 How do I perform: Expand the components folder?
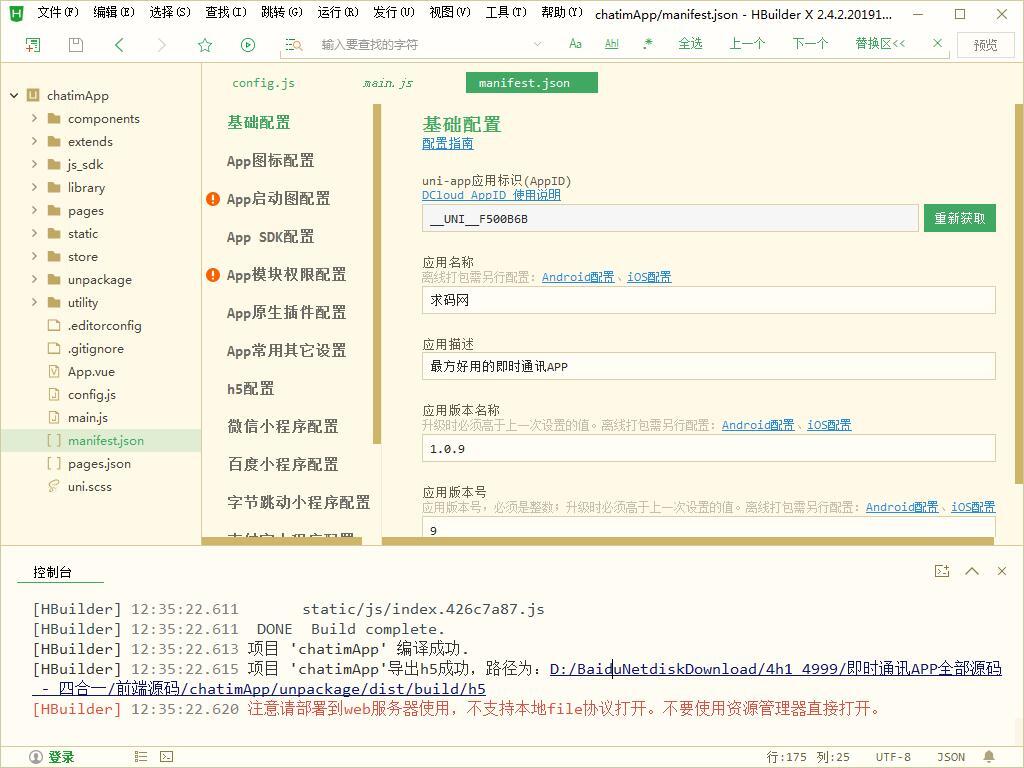34,118
